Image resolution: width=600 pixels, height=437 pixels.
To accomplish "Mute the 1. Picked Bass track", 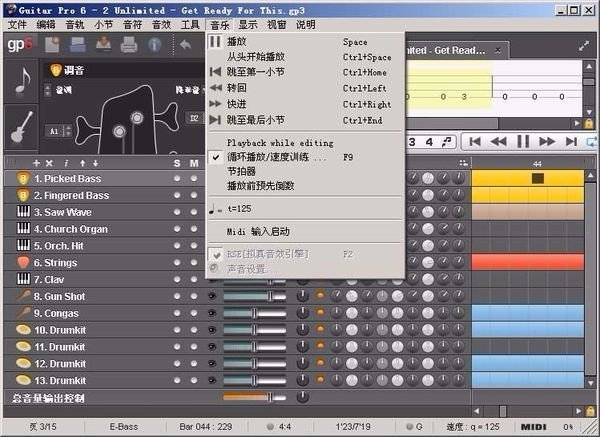I will pyautogui.click(x=194, y=178).
